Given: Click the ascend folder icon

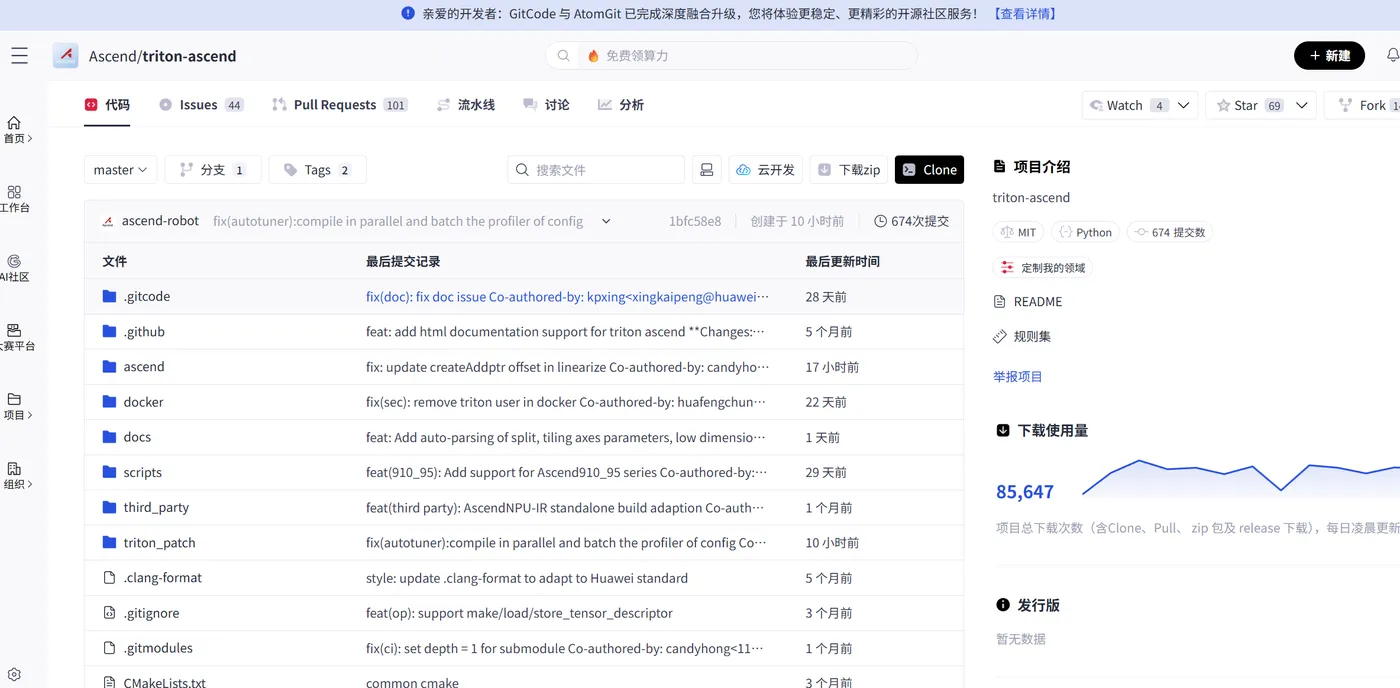Looking at the screenshot, I should (110, 366).
